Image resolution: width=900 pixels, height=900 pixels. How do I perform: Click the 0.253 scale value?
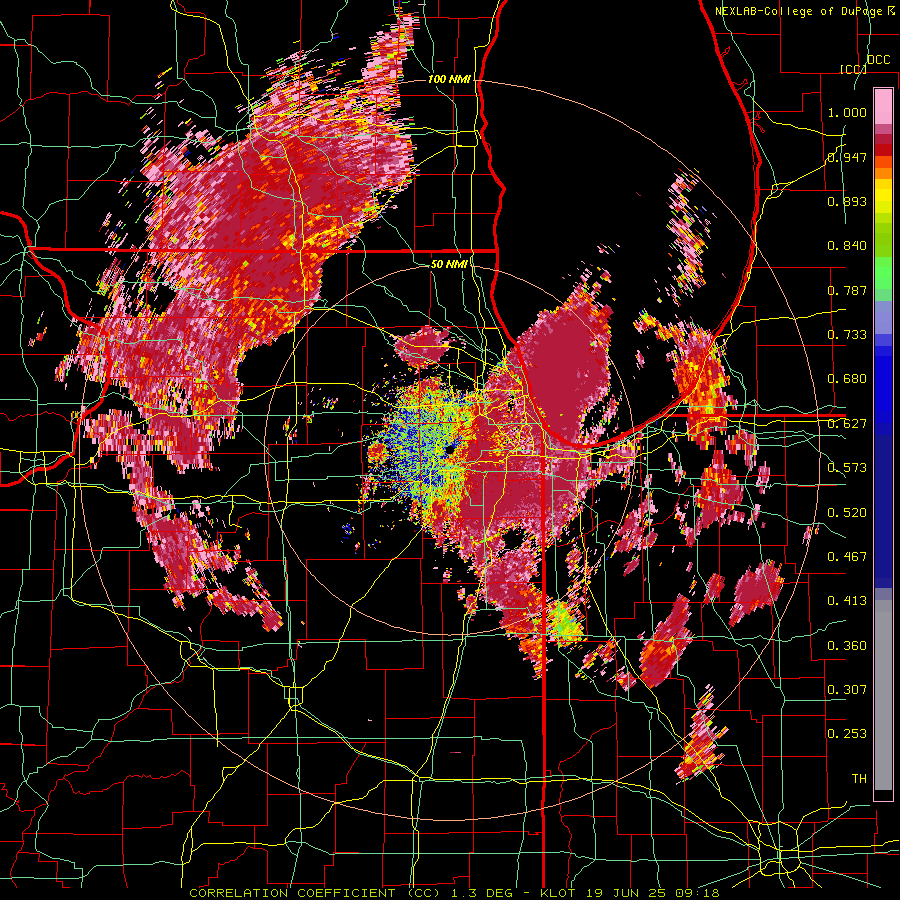click(847, 734)
